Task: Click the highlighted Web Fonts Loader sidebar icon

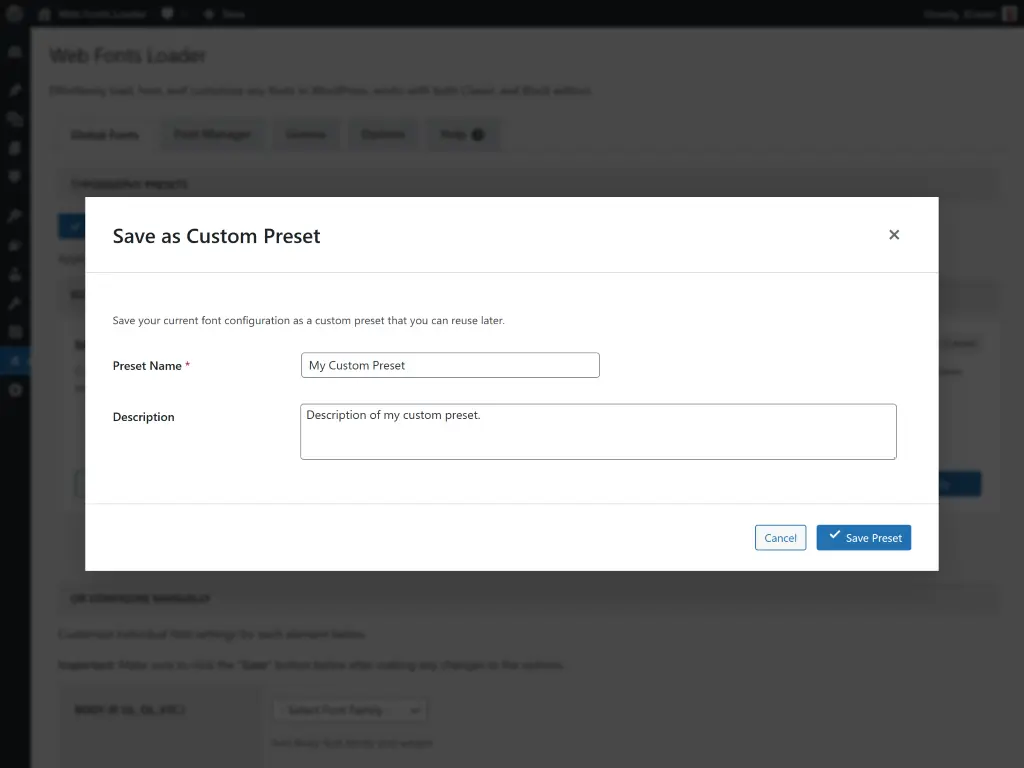Action: click(x=14, y=361)
